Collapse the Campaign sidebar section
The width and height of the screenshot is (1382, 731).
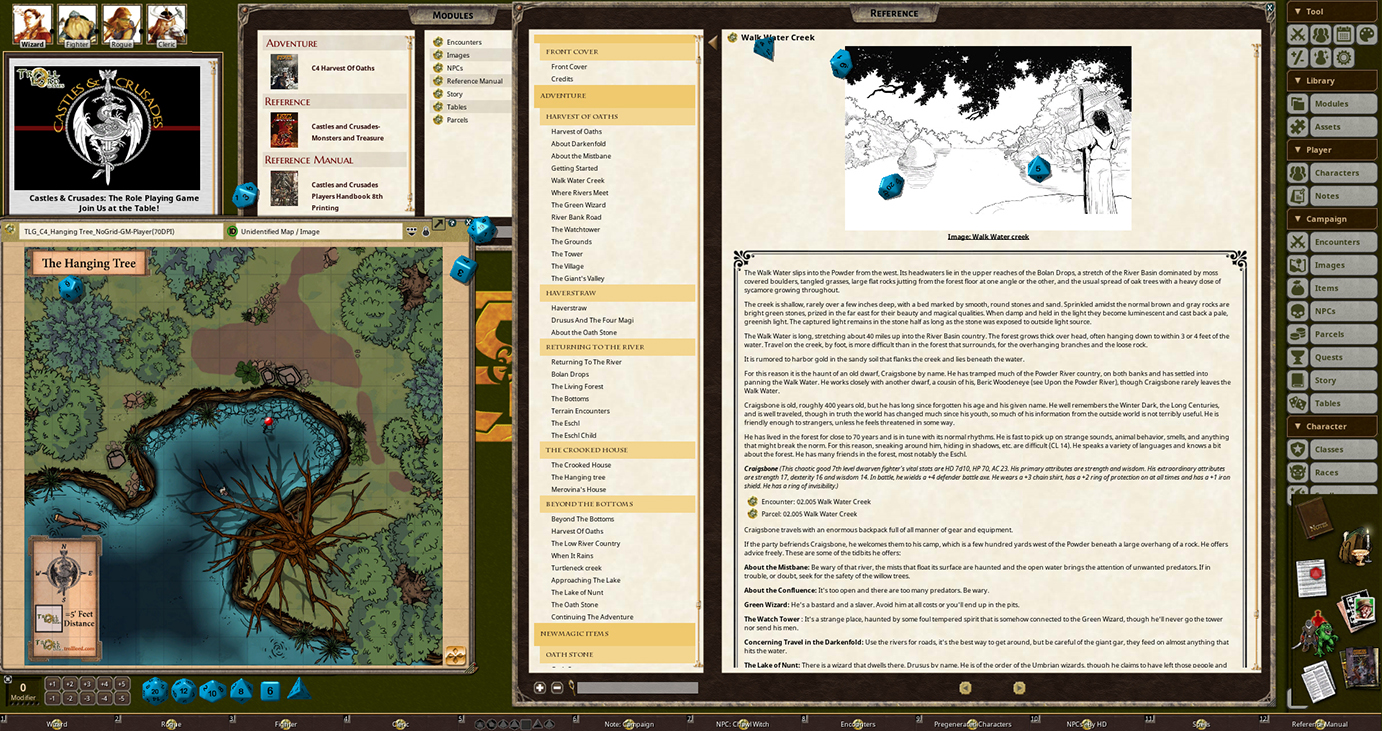tap(1331, 219)
